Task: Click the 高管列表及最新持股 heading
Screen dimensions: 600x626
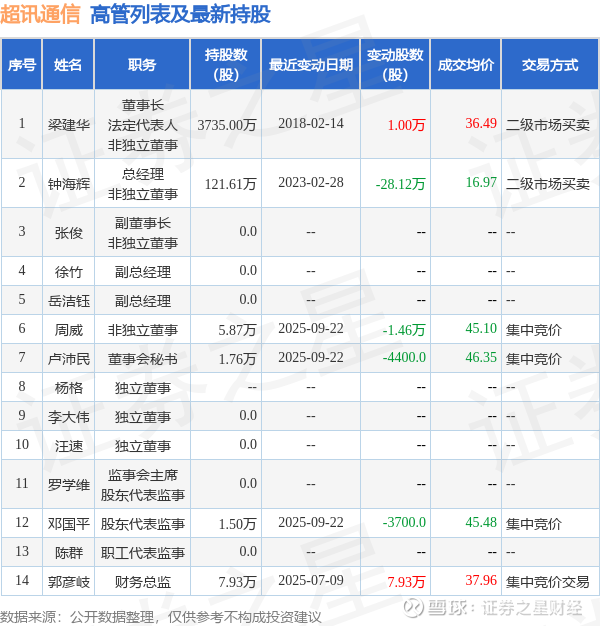Action: [x=180, y=14]
